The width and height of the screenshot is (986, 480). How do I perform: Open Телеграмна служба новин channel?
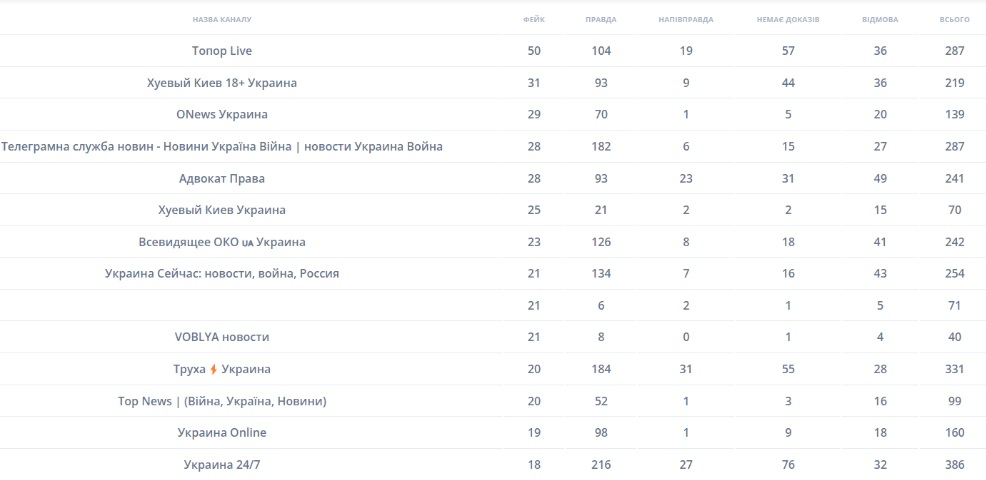click(x=222, y=147)
